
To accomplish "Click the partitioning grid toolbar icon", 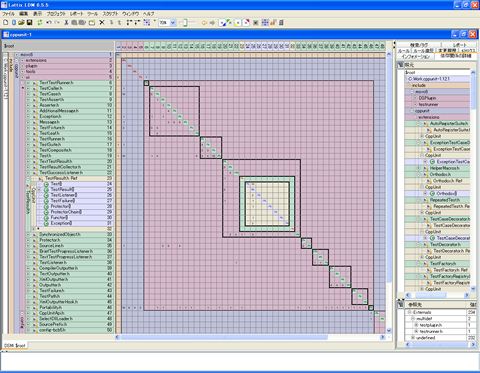I will 147,22.
